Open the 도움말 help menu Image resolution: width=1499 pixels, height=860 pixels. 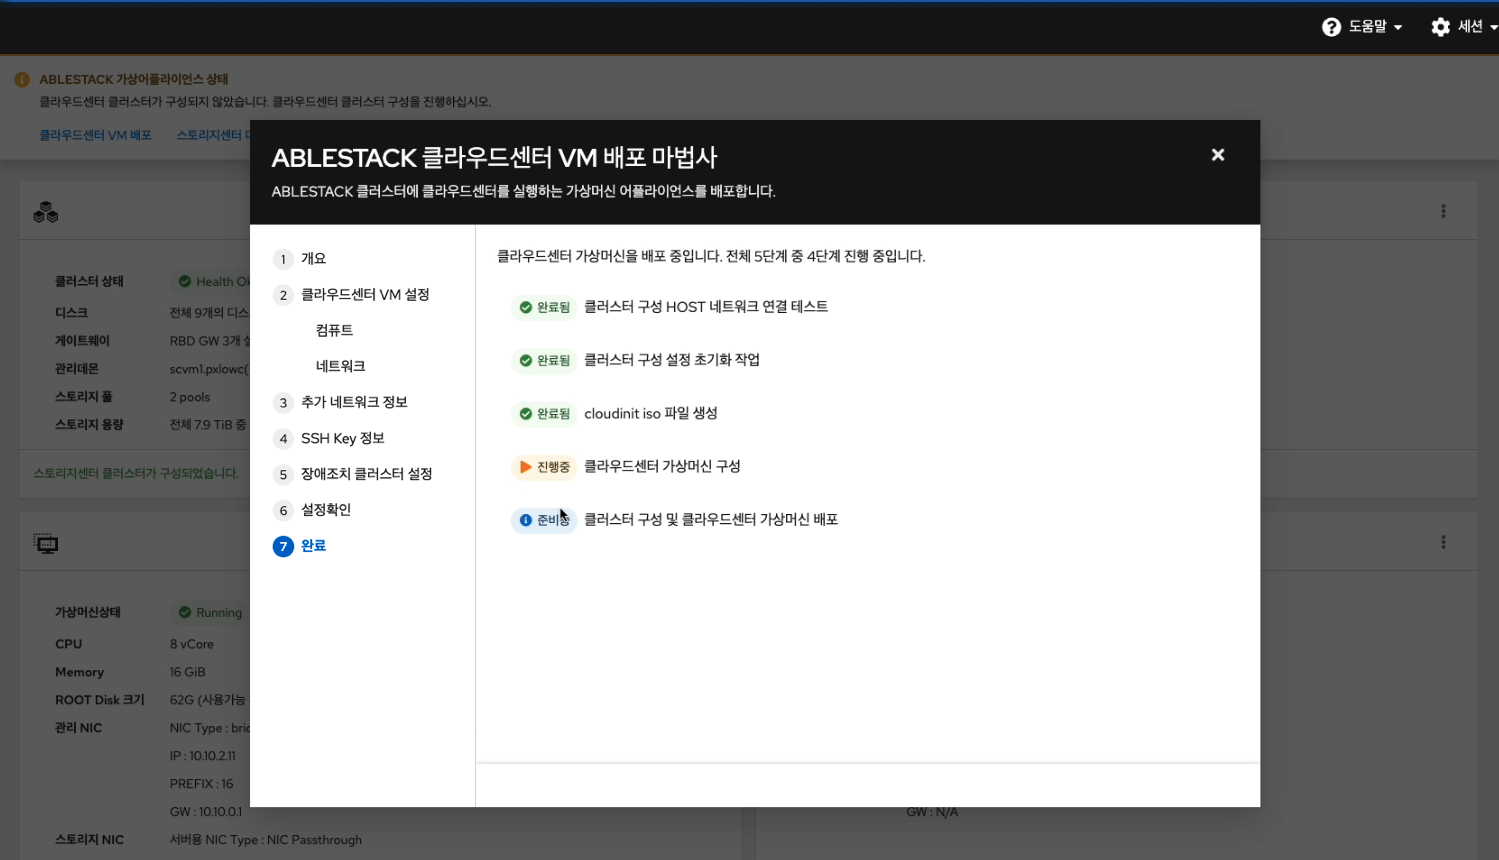point(1362,27)
